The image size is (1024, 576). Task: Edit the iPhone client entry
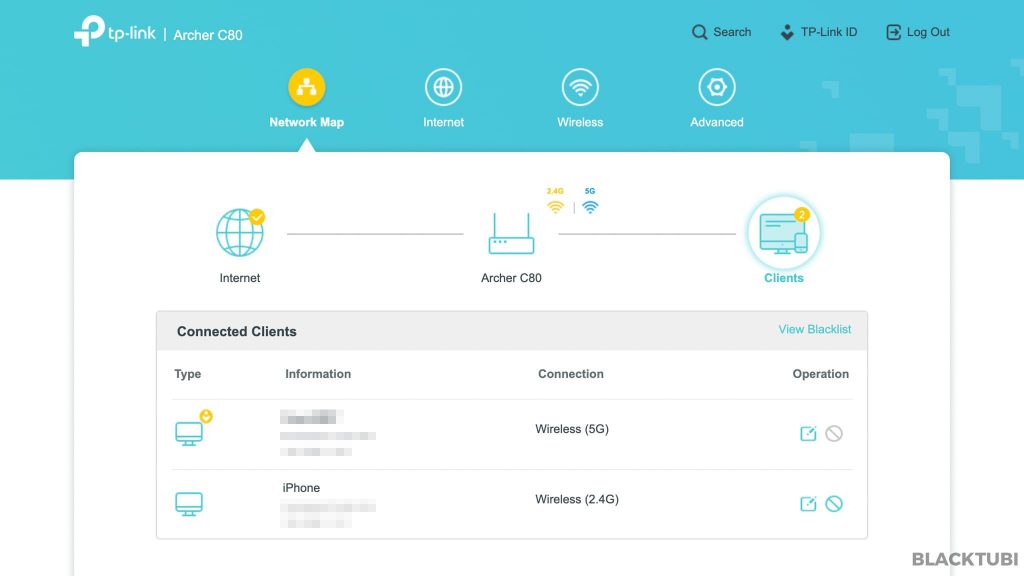(x=808, y=504)
